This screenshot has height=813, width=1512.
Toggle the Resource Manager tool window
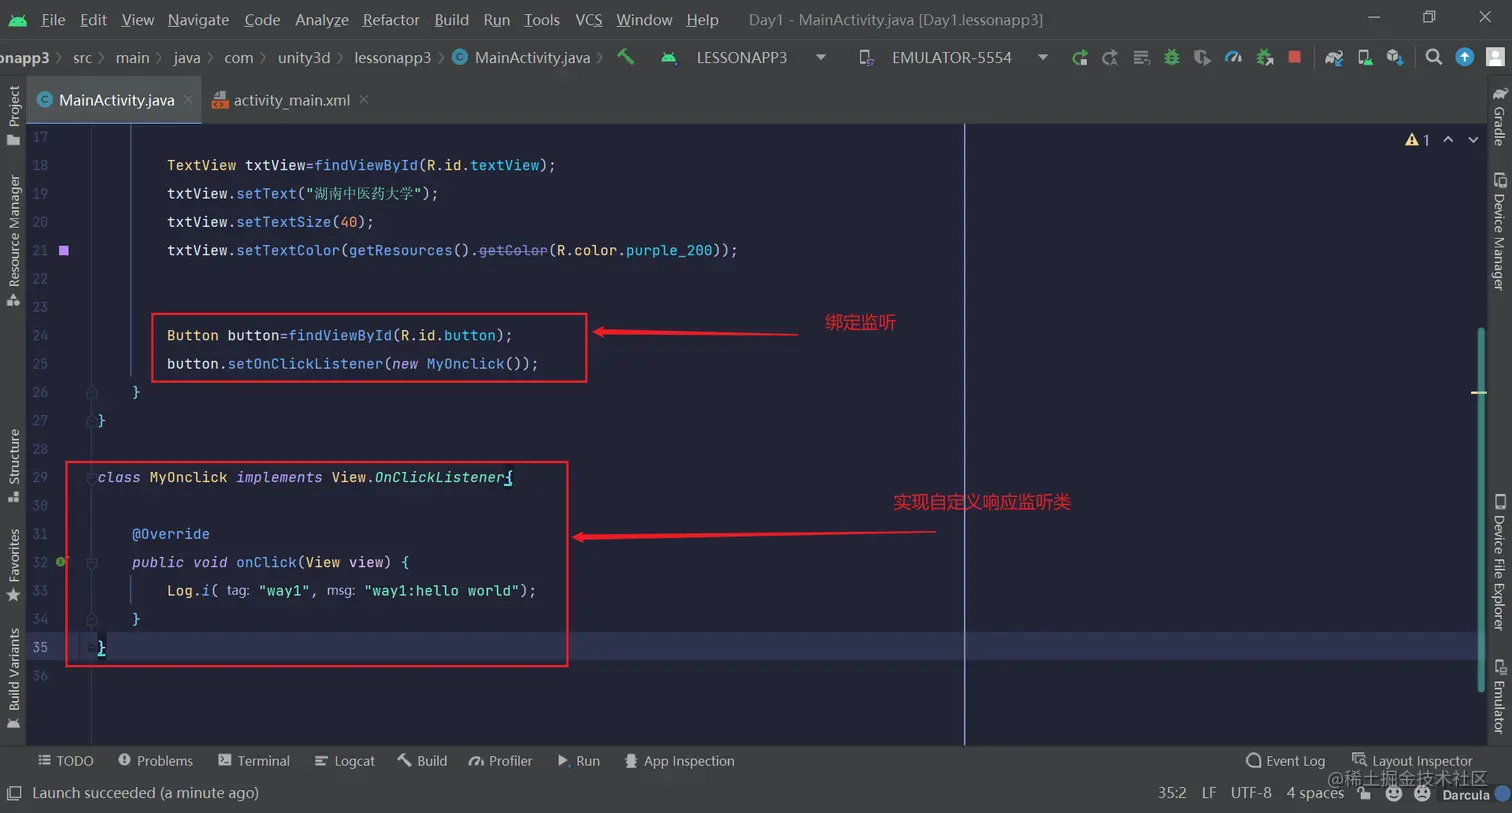tap(13, 240)
